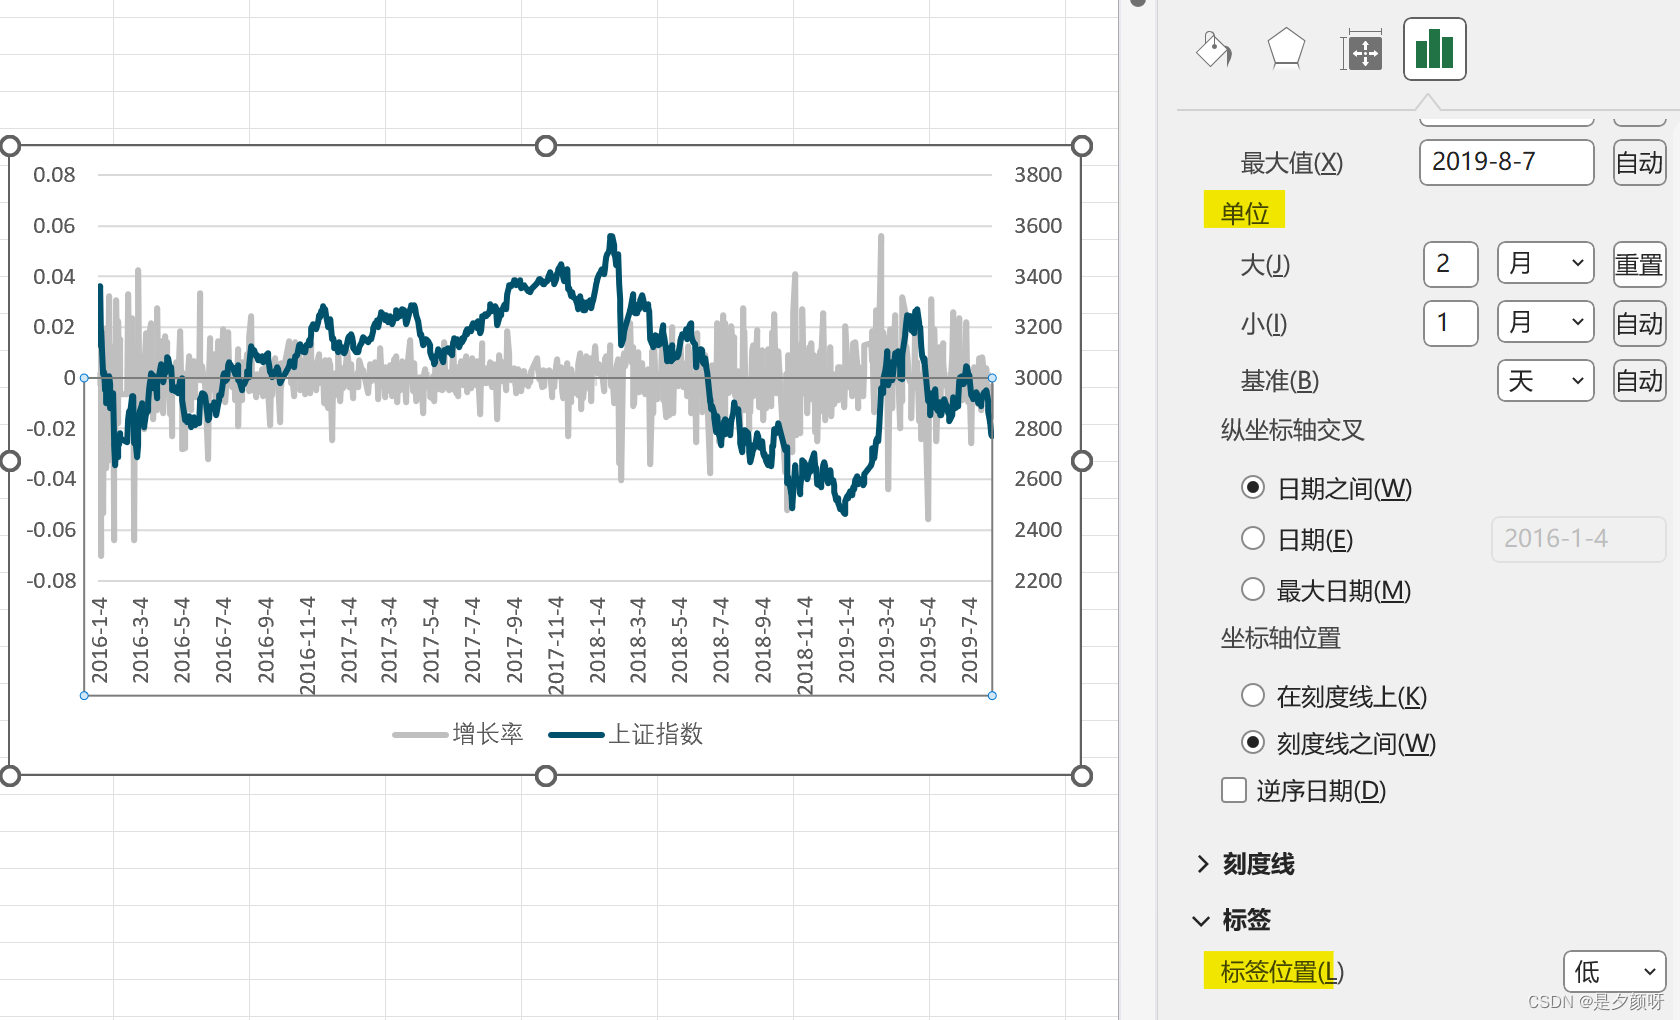The image size is (1680, 1020).
Task: Open the Fill & Line paint bucket tab
Action: point(1213,49)
